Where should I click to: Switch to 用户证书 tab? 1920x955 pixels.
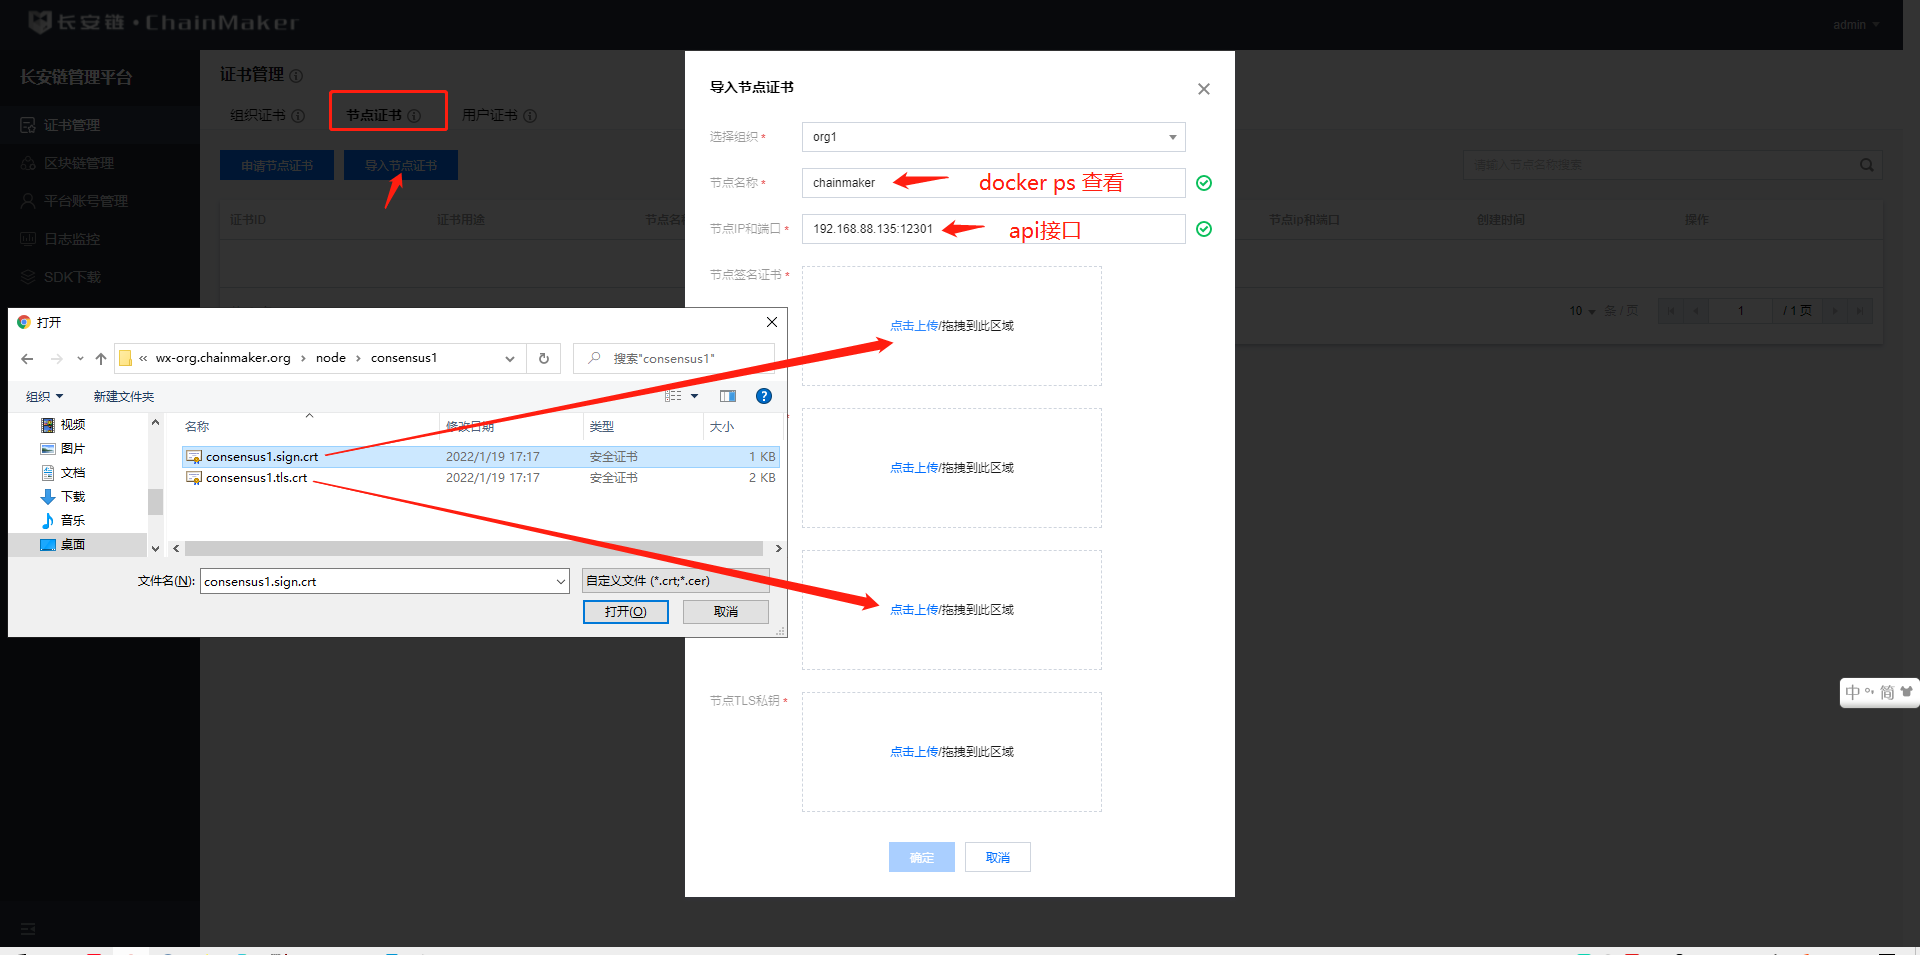coord(490,116)
